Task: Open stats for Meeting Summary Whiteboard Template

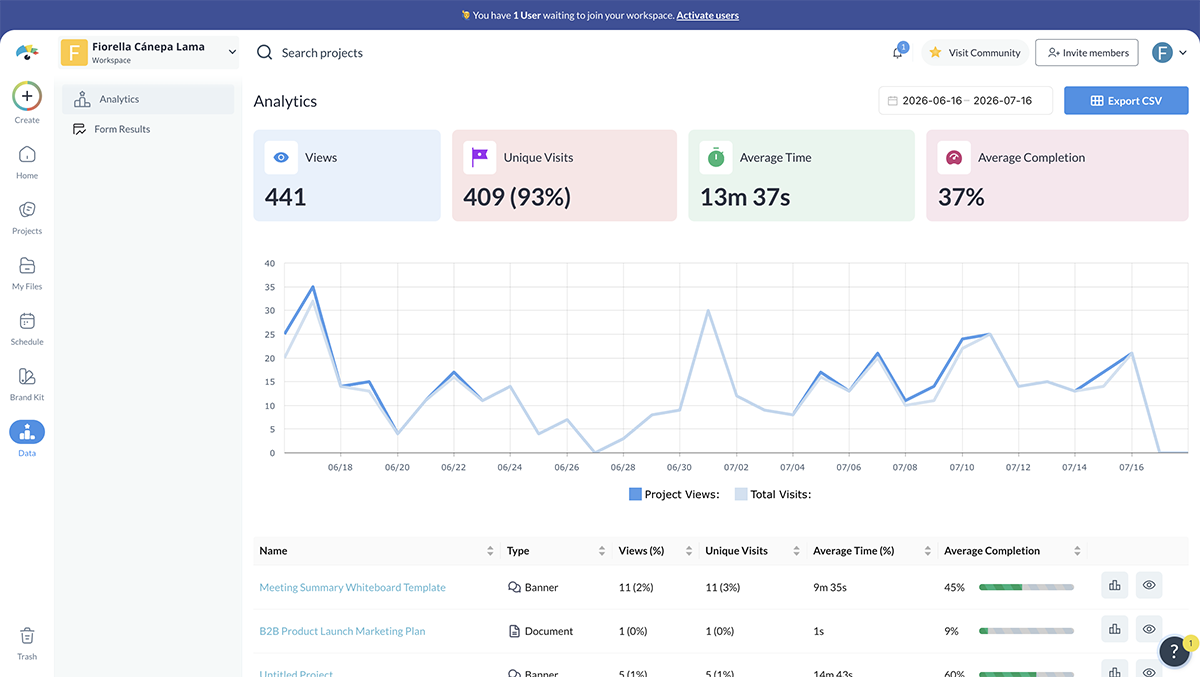Action: (1114, 586)
